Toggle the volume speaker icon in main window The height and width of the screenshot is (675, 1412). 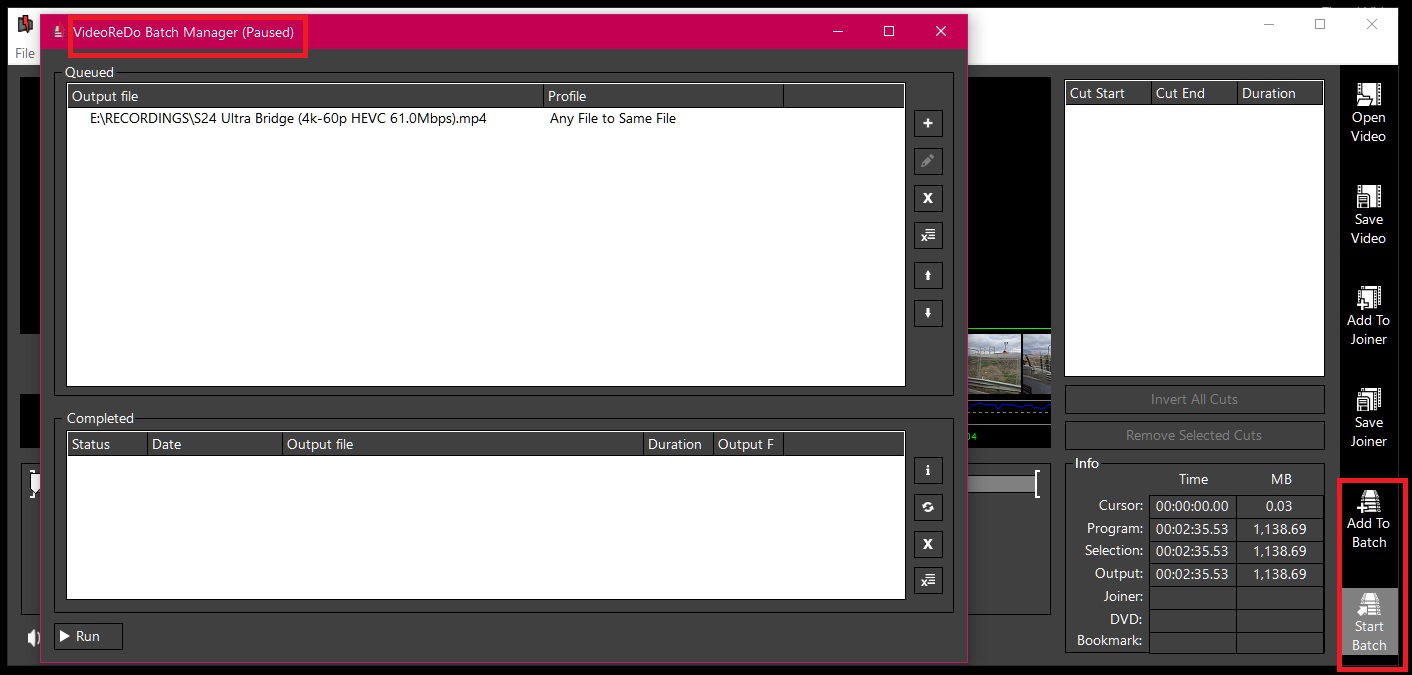[33, 637]
